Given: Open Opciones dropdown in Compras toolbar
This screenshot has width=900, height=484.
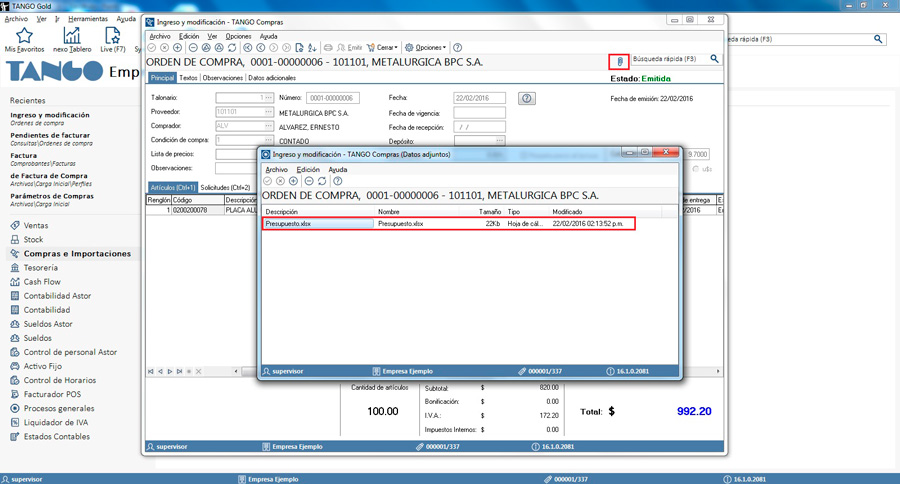Looking at the screenshot, I should (425, 48).
